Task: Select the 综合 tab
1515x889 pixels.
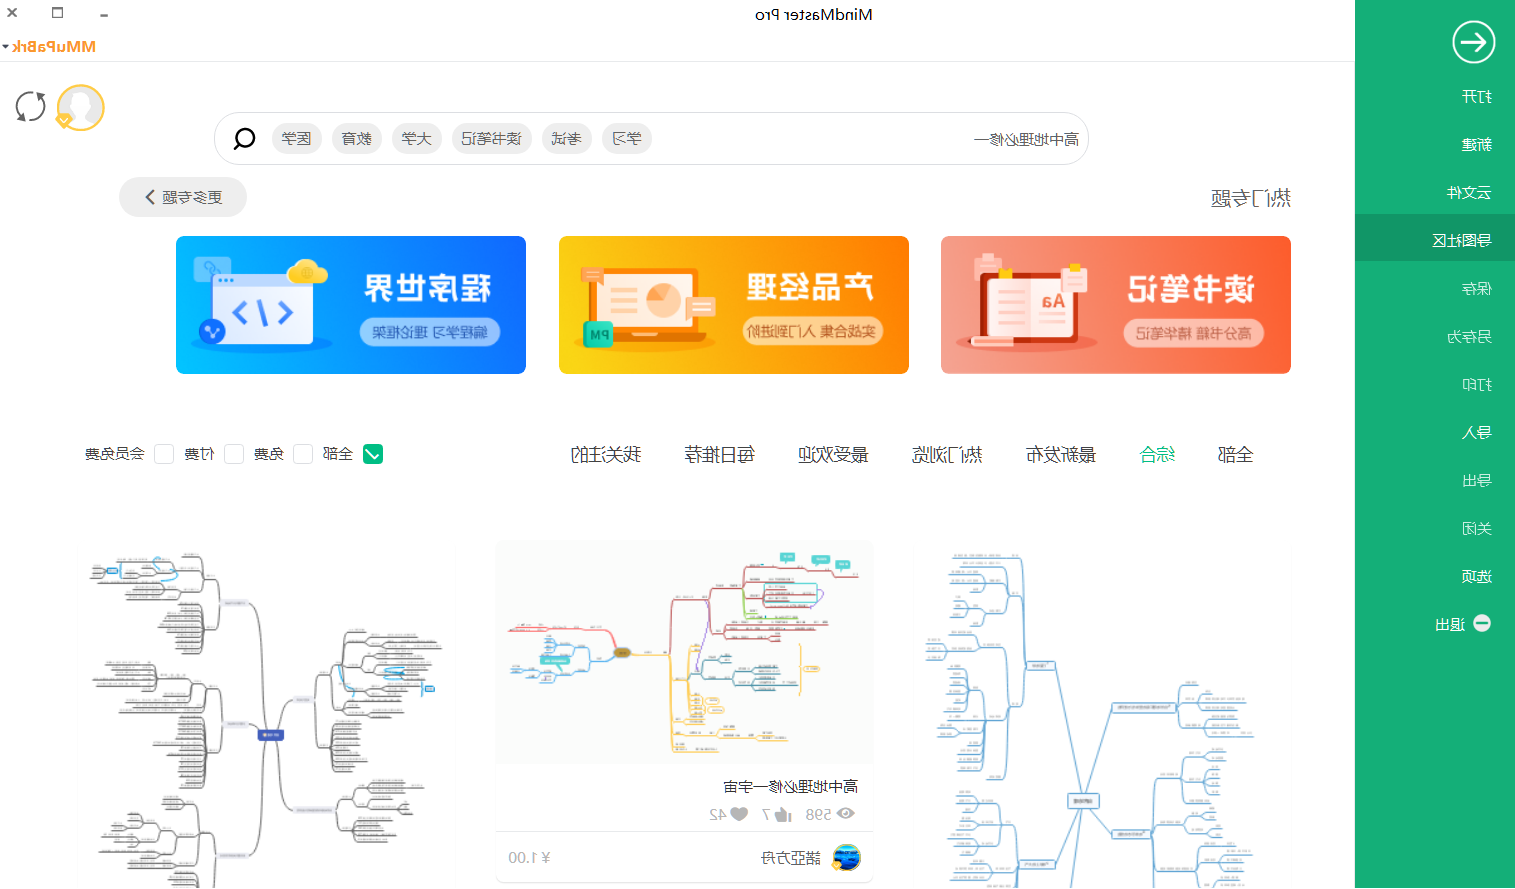Action: [1157, 455]
